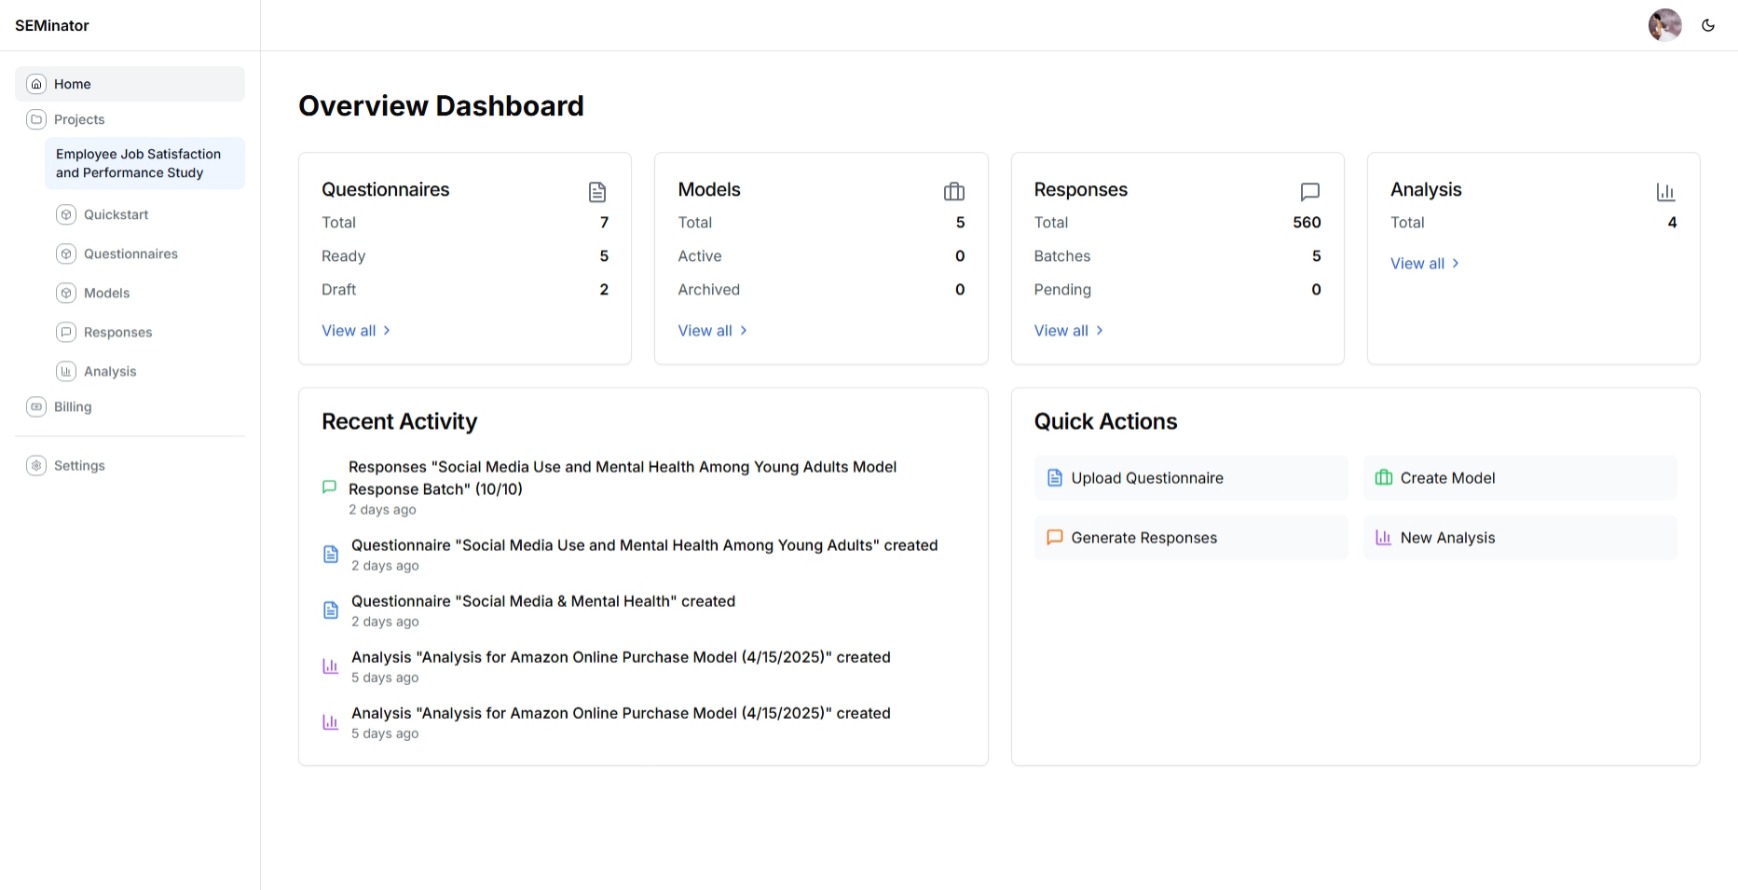Toggle dark mode with moon icon

click(1708, 26)
